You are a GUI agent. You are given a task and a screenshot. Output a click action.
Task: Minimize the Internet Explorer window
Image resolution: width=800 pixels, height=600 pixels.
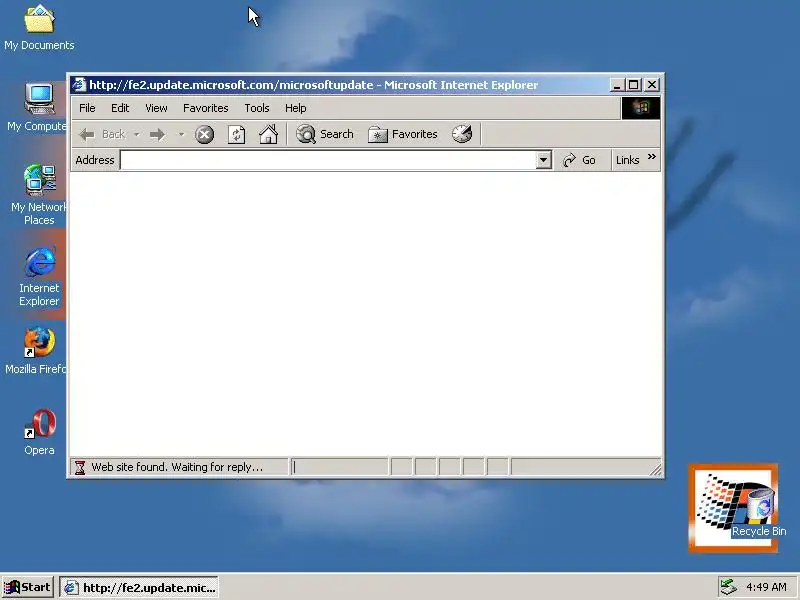[x=617, y=85]
